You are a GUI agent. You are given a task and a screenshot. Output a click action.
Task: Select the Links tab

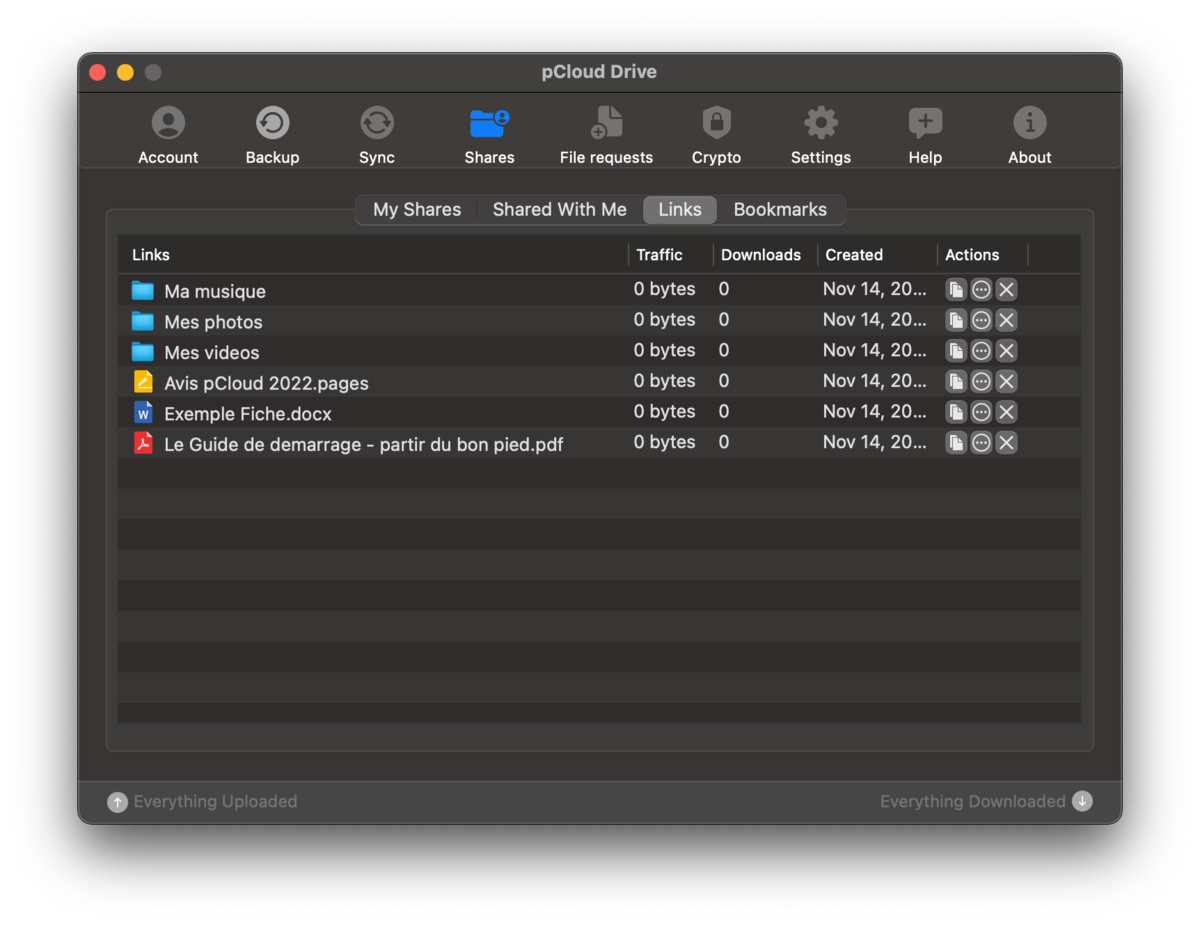tap(680, 210)
